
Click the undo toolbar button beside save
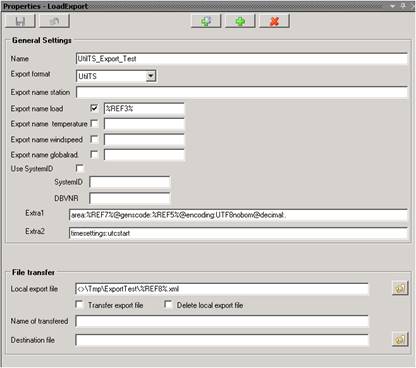tap(54, 21)
